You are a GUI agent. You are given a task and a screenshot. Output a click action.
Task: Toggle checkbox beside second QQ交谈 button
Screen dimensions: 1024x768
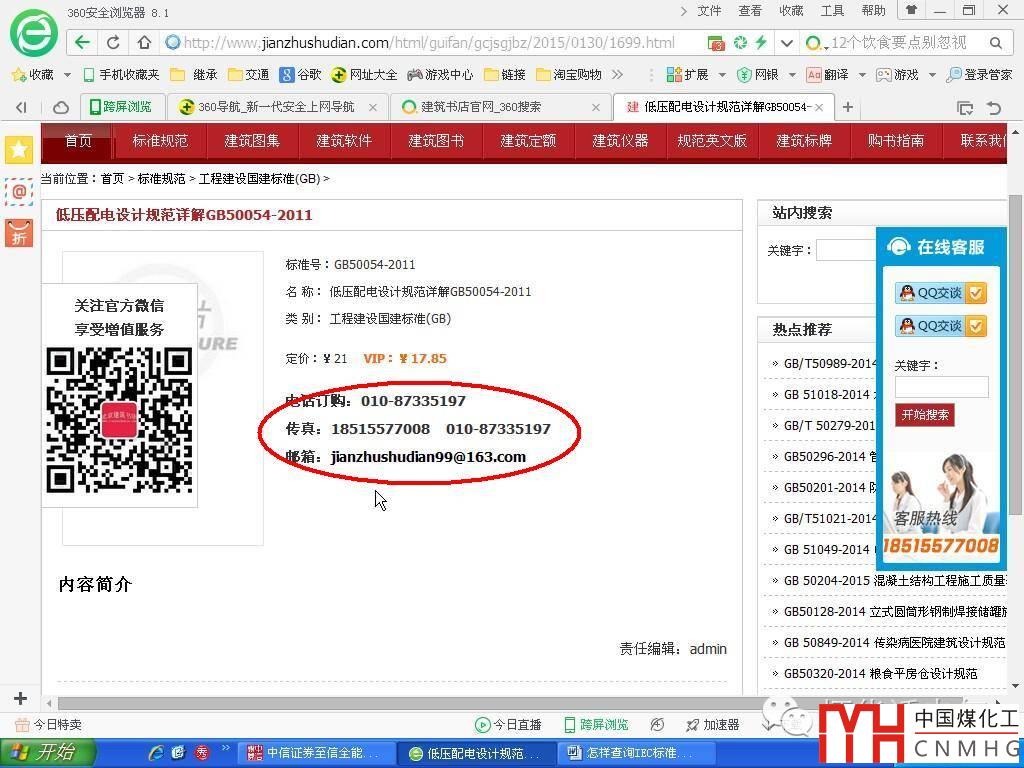[977, 326]
